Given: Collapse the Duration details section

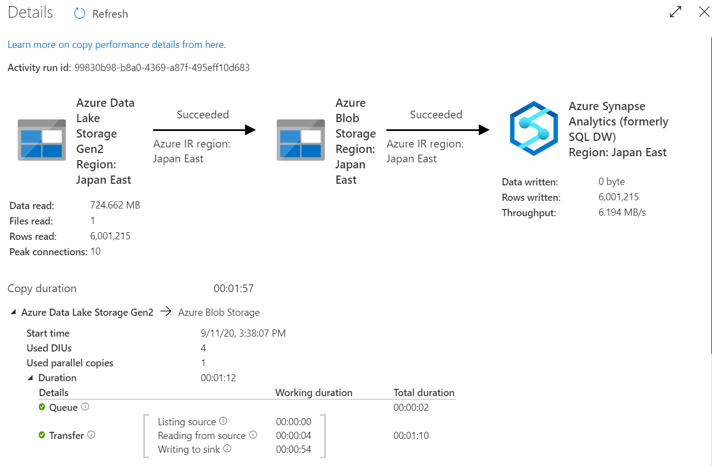Looking at the screenshot, I should click(x=30, y=377).
